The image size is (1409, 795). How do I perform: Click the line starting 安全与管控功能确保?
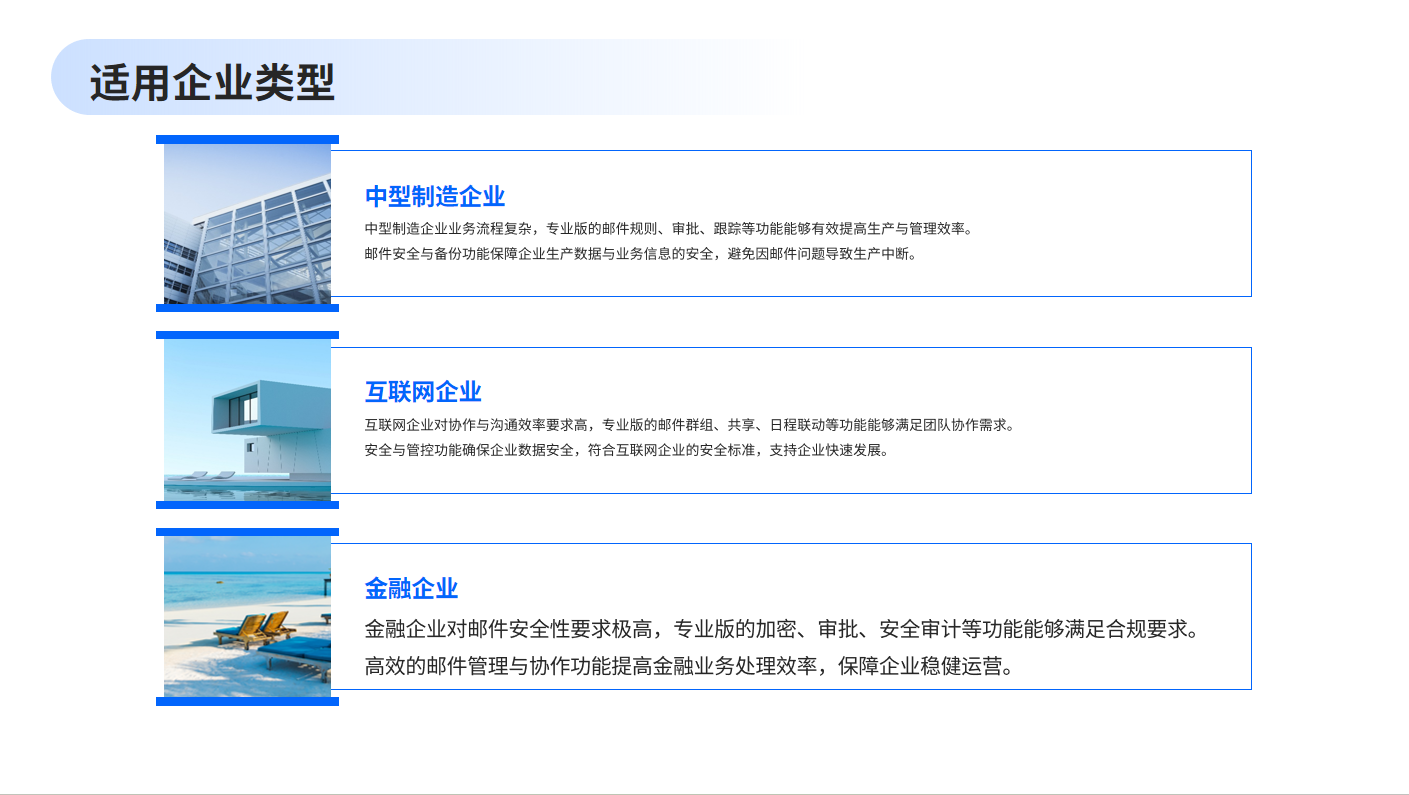[x=627, y=450]
